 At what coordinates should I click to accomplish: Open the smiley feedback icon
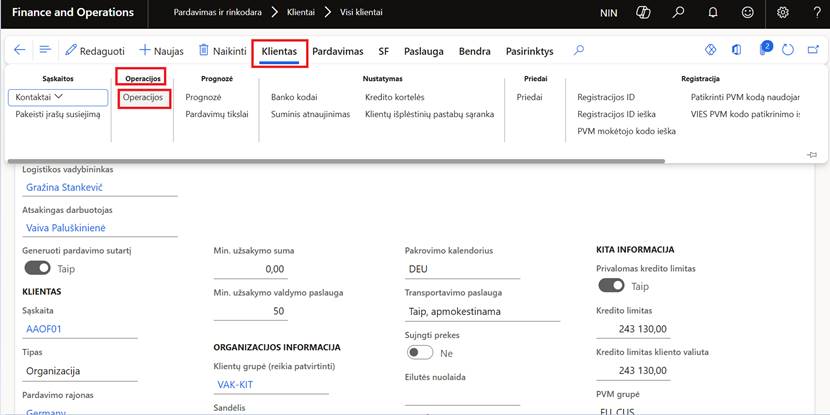tap(747, 13)
